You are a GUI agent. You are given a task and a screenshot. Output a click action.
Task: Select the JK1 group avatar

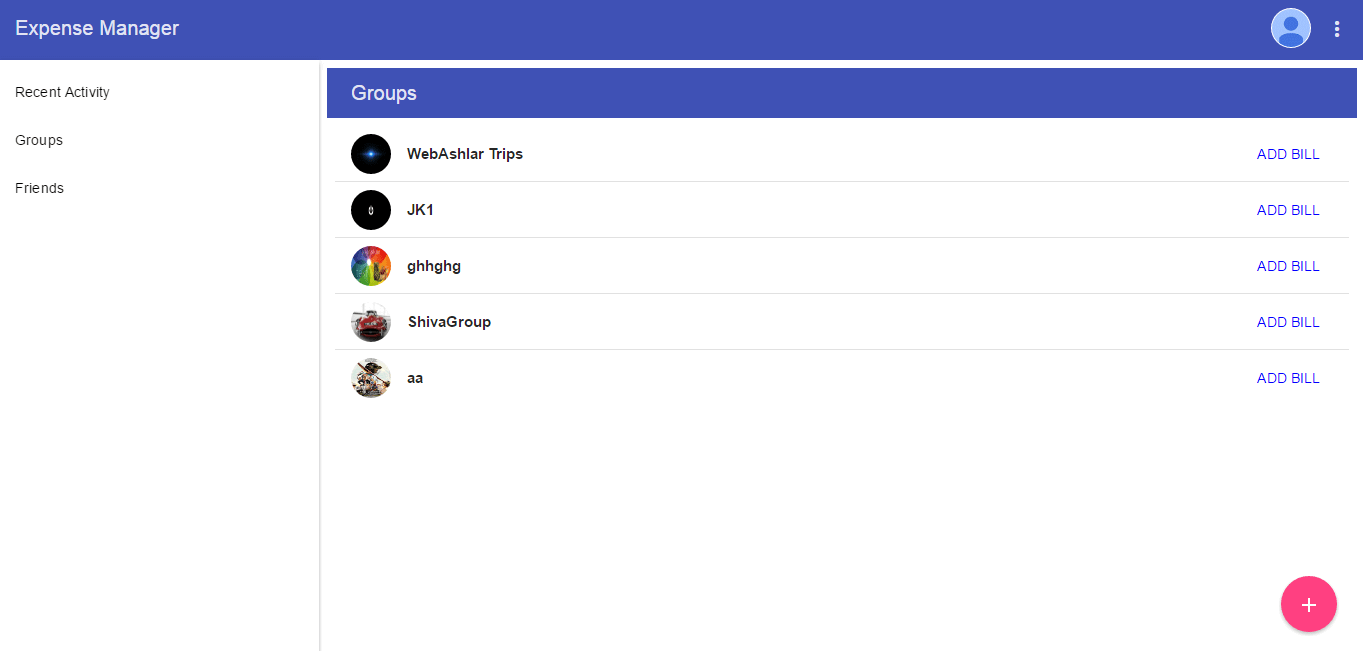(371, 210)
